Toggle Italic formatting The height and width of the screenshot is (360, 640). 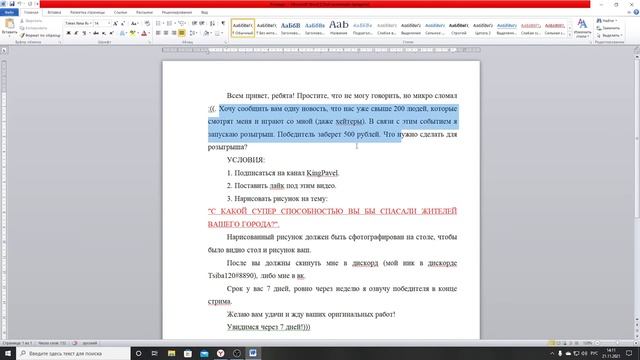76,33
